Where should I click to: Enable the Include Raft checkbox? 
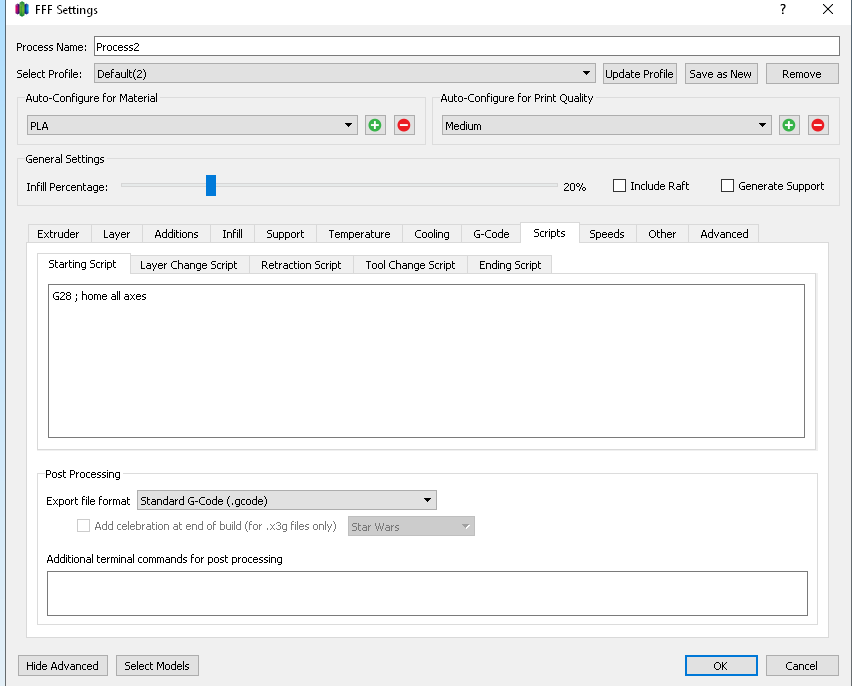point(620,186)
